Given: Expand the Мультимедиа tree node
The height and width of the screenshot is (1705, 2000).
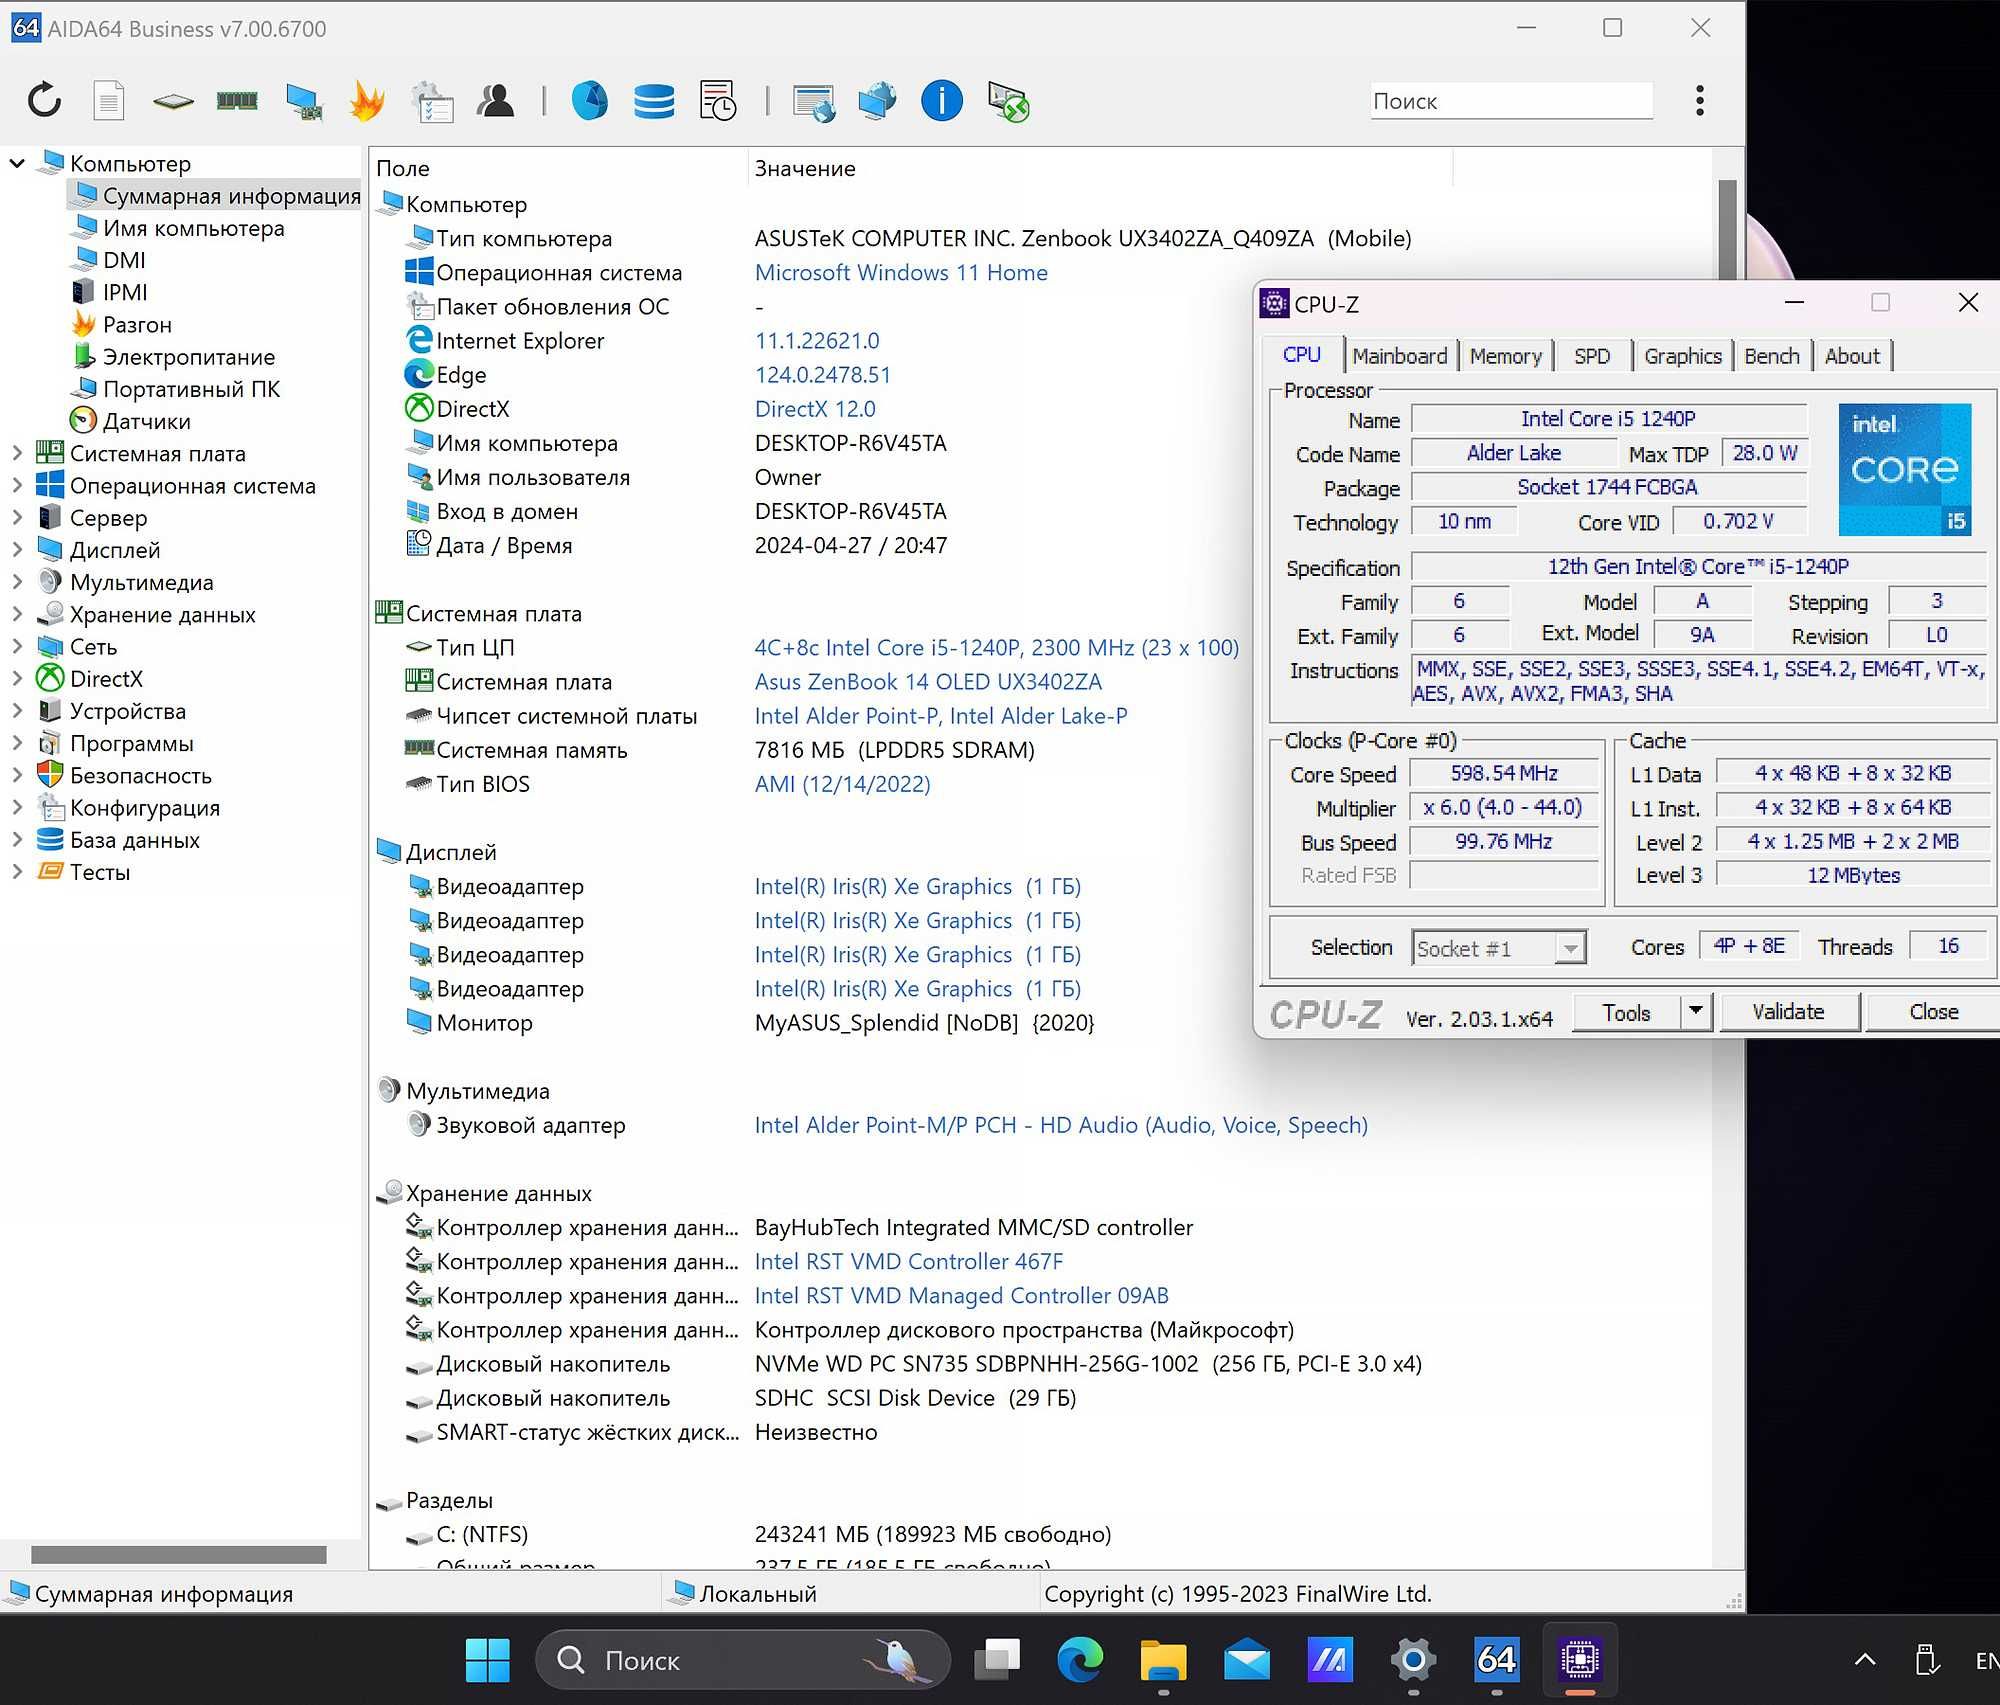Looking at the screenshot, I should 17,582.
